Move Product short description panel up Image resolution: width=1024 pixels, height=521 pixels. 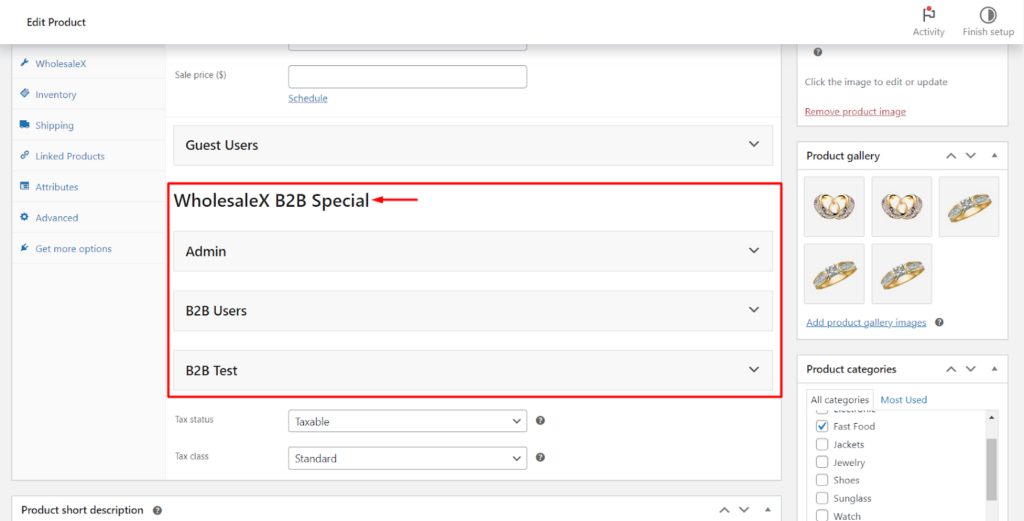[724, 510]
